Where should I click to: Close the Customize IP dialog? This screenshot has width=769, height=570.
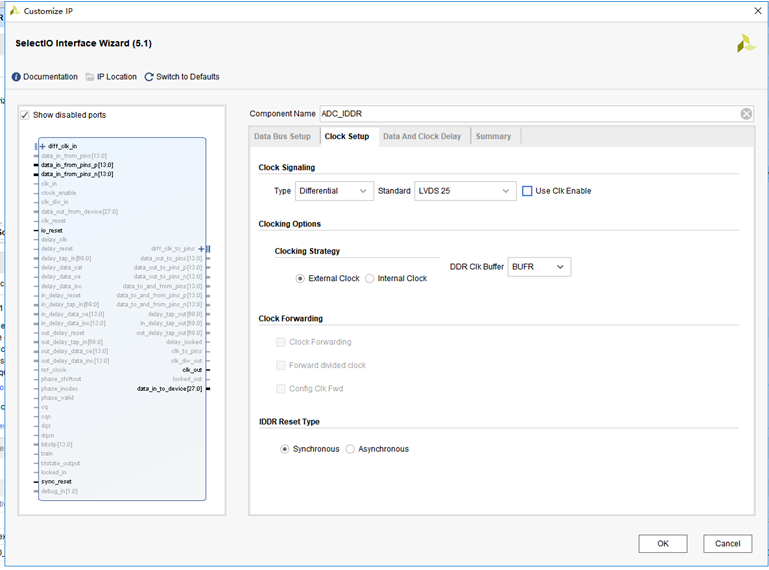pos(758,11)
